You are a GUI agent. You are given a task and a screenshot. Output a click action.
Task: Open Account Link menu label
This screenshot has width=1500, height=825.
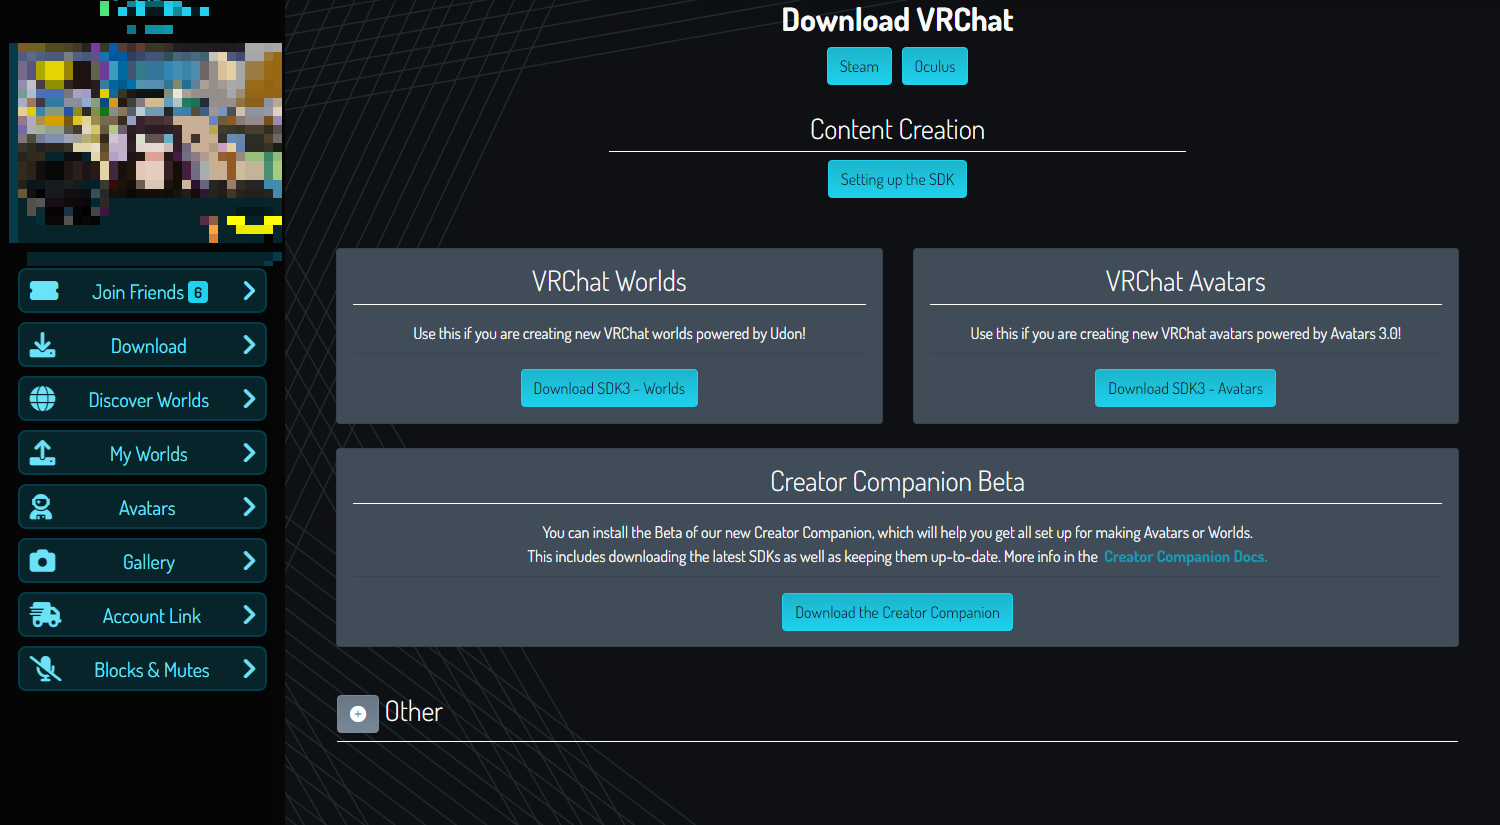click(x=152, y=616)
